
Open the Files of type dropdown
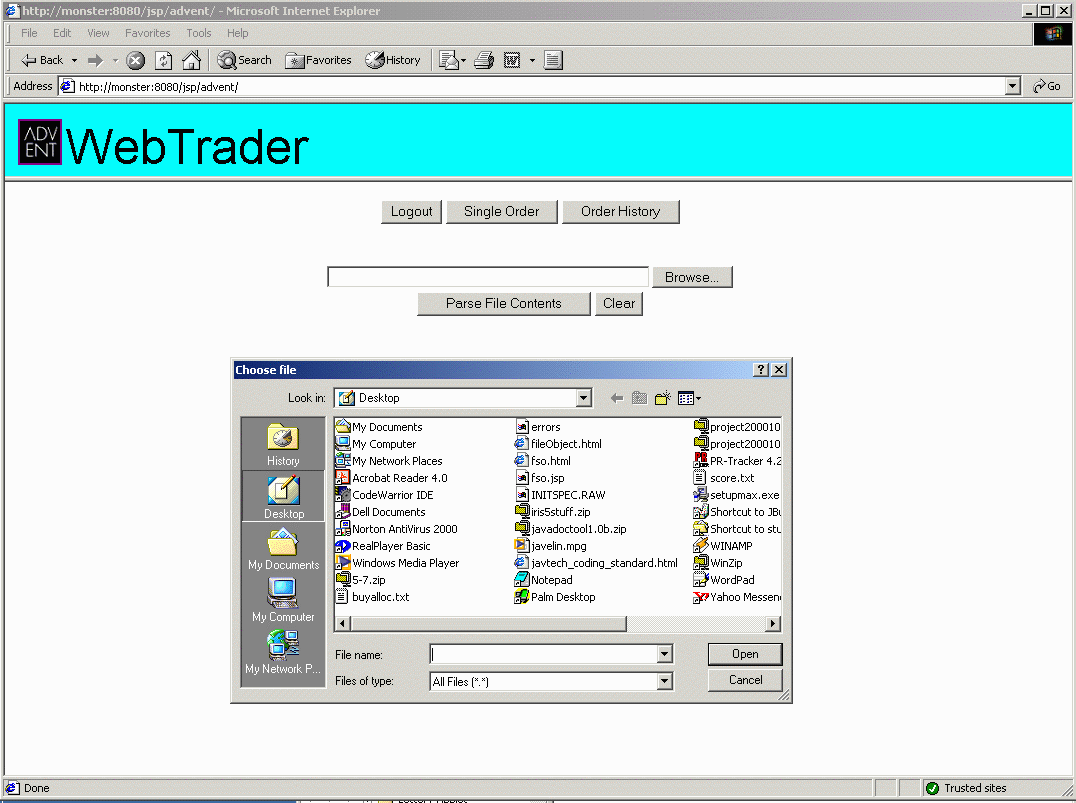pyautogui.click(x=664, y=681)
